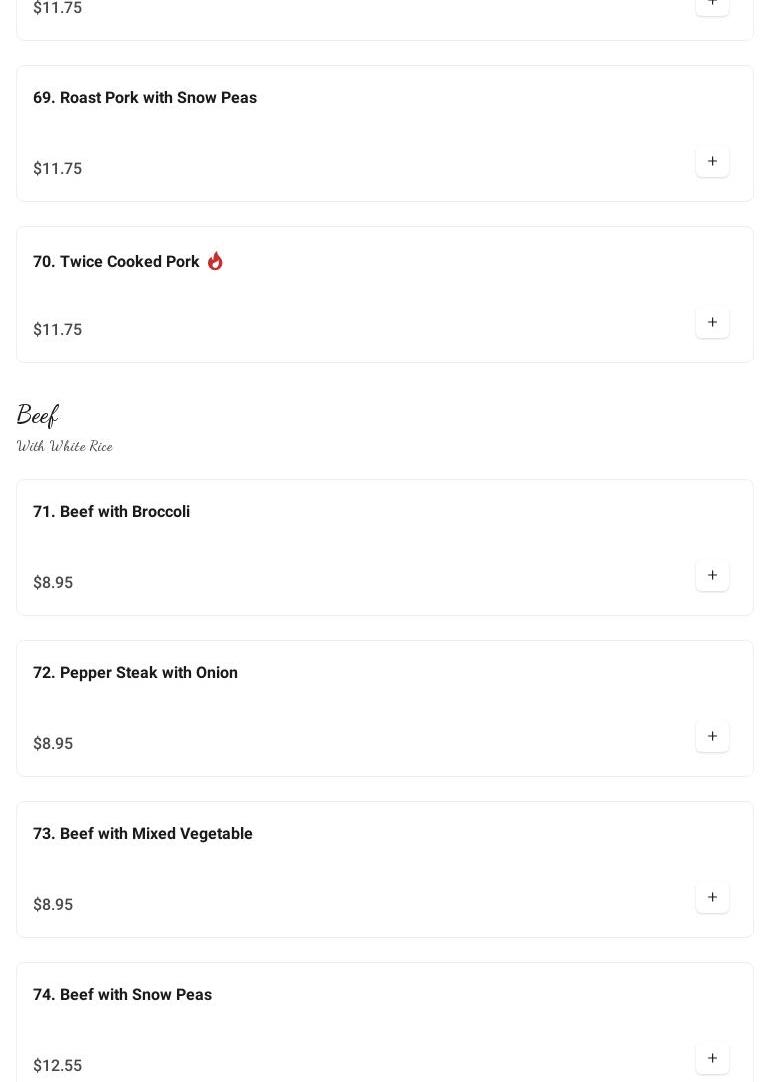This screenshot has height=1082, width=770.
Task: Click plus icon for Twice Cooked Pork
Action: coord(712,323)
